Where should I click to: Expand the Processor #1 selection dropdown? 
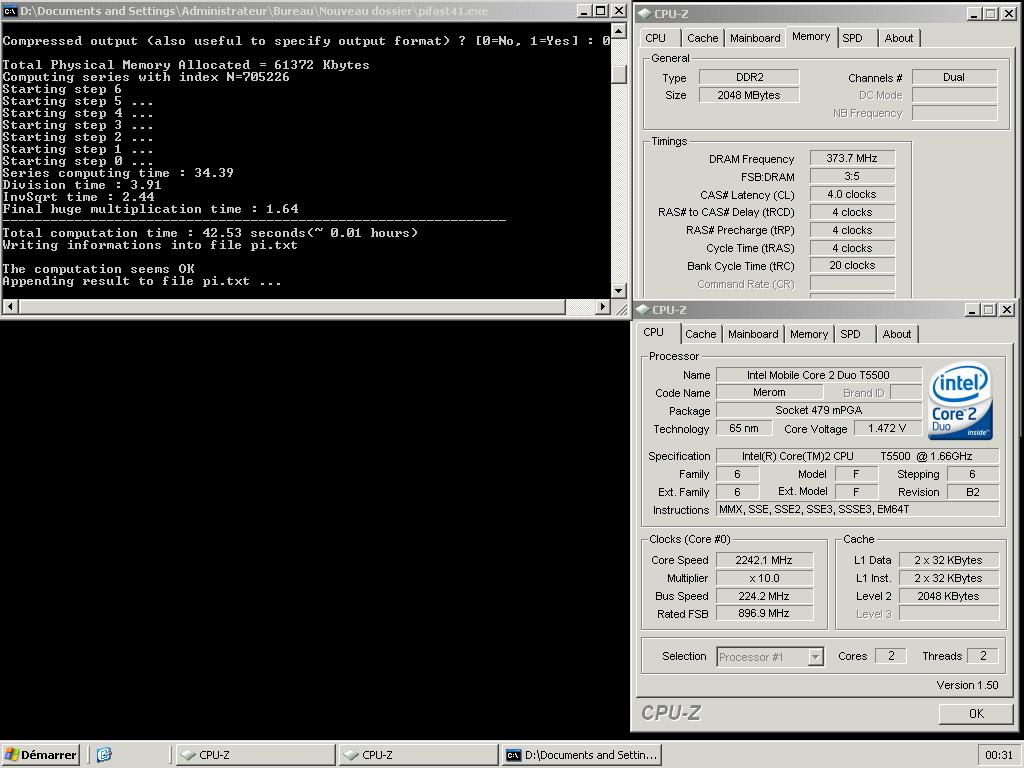pyautogui.click(x=815, y=656)
